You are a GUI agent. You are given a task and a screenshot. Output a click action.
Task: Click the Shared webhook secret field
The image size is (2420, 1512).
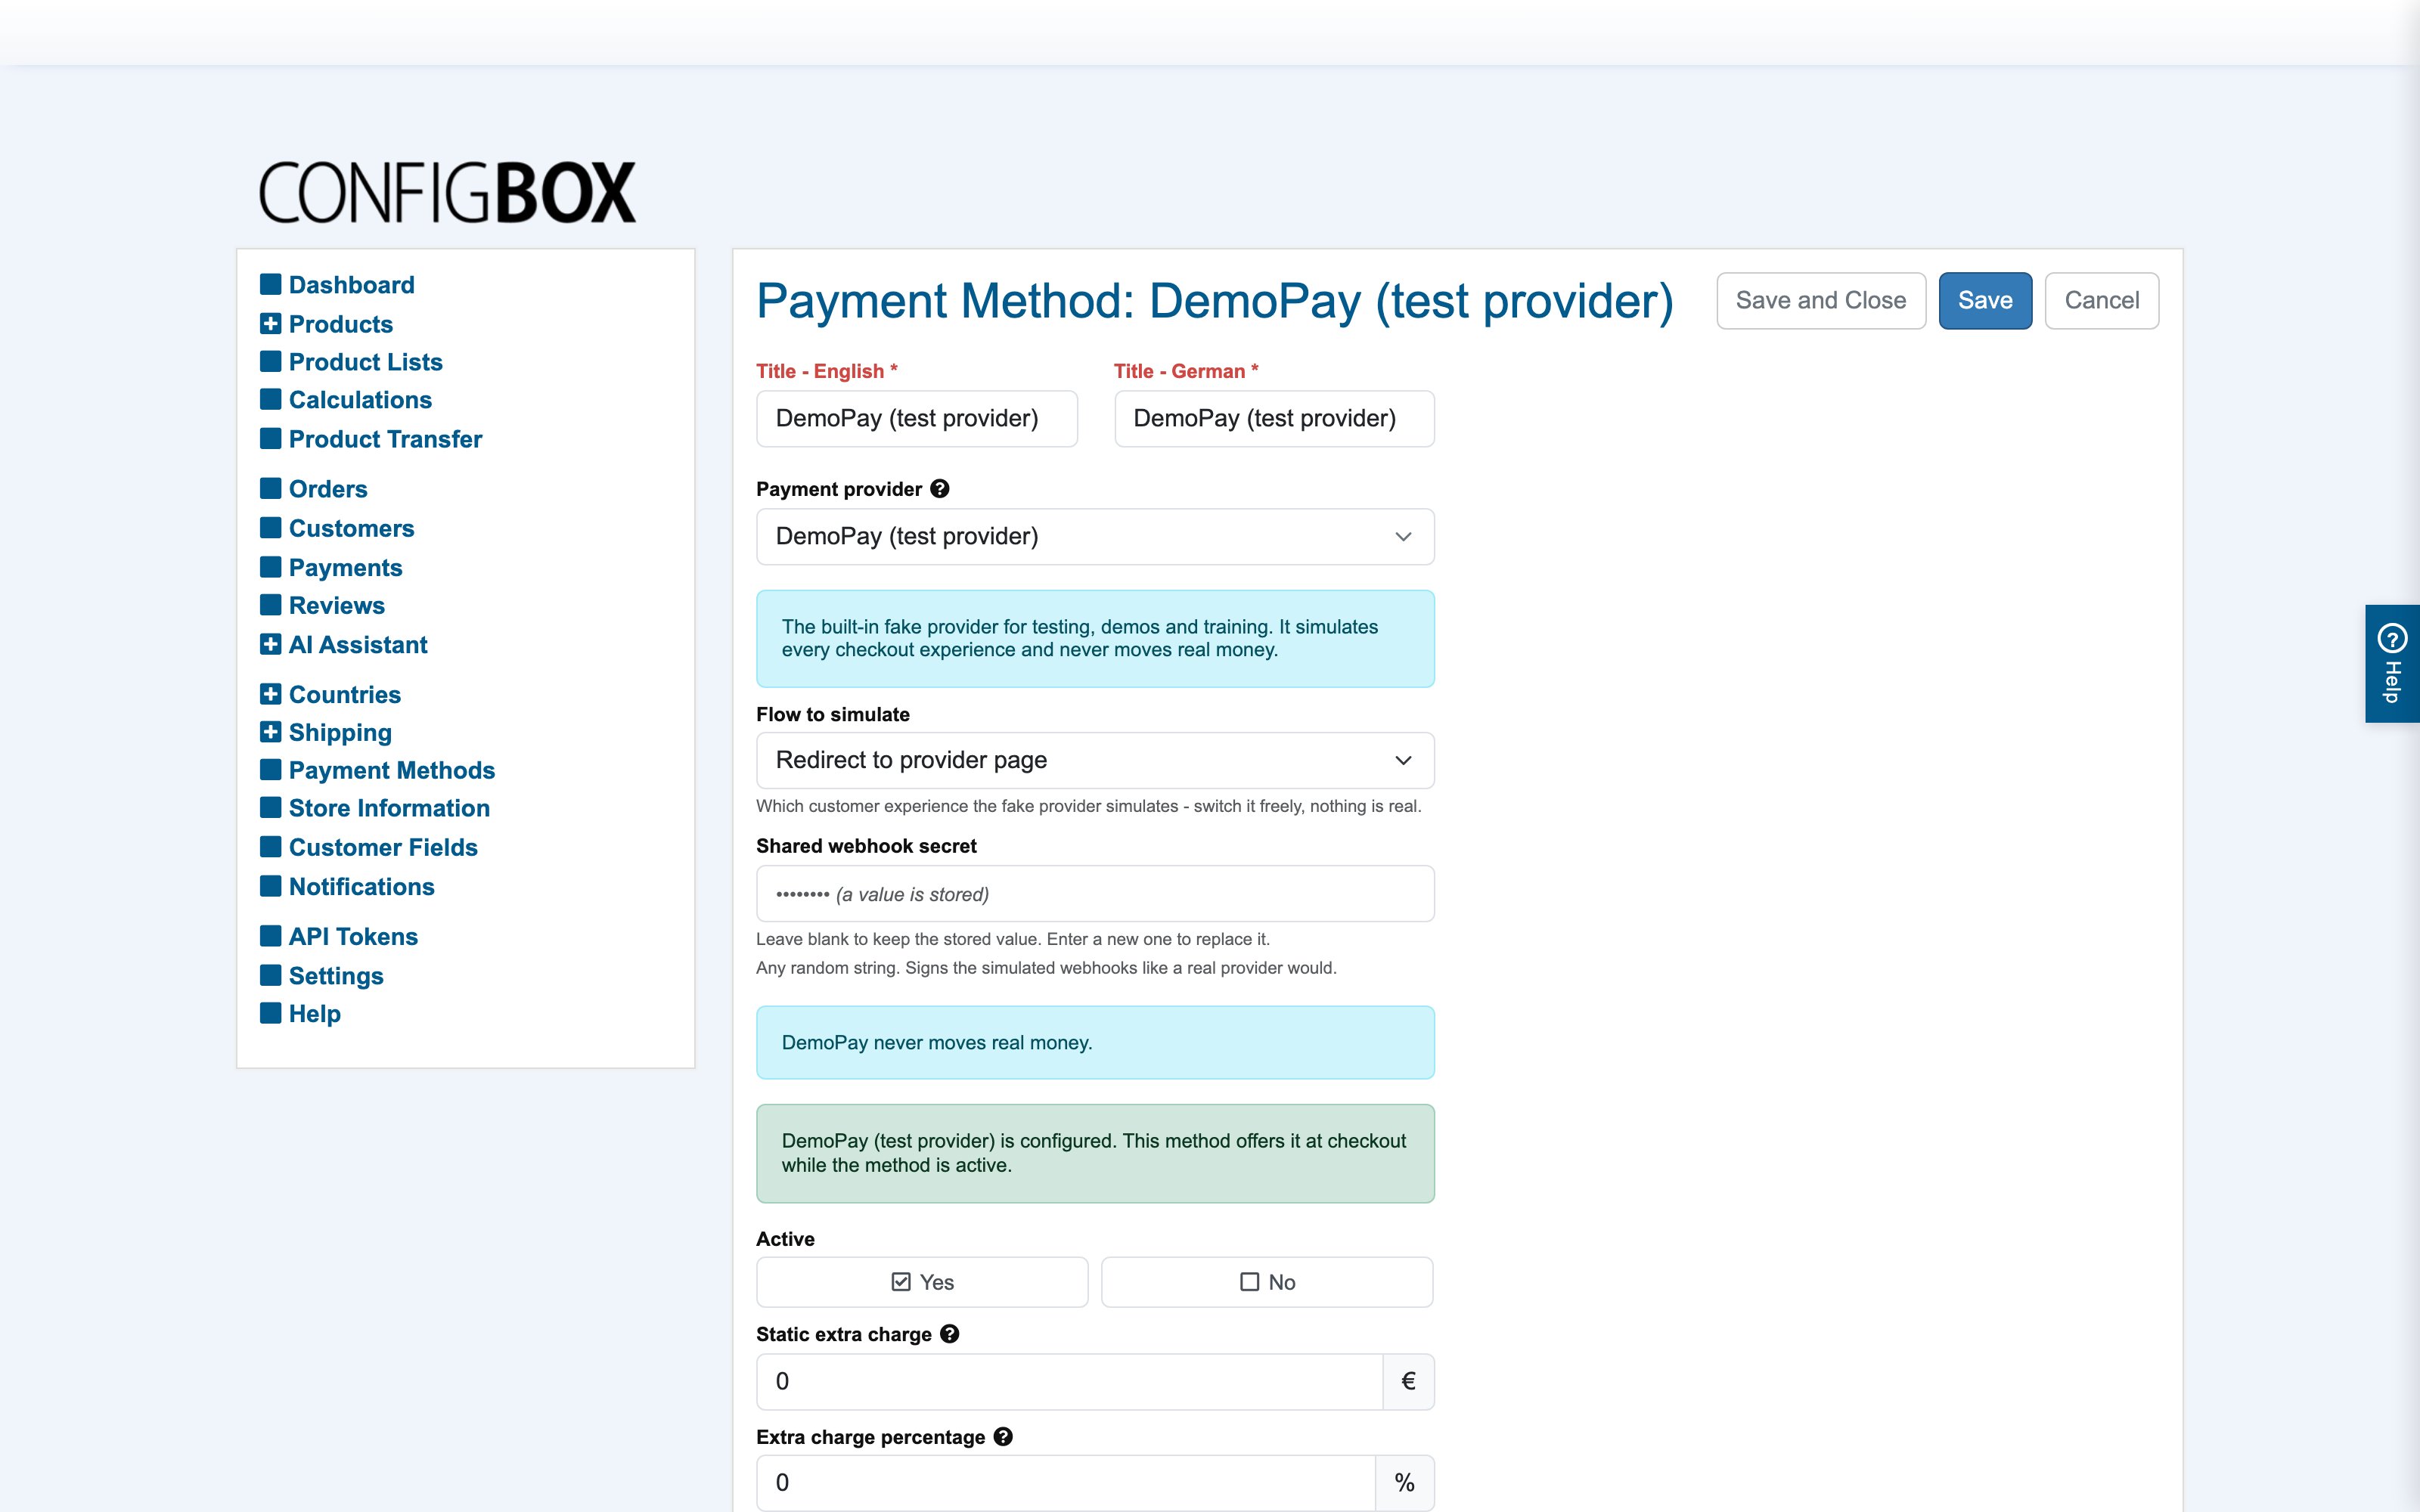point(1095,894)
